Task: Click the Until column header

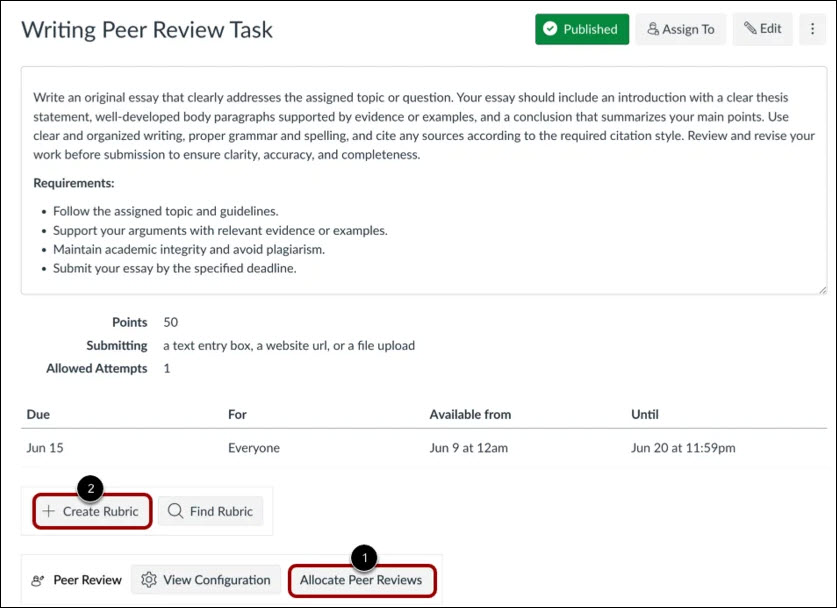Action: 645,415
